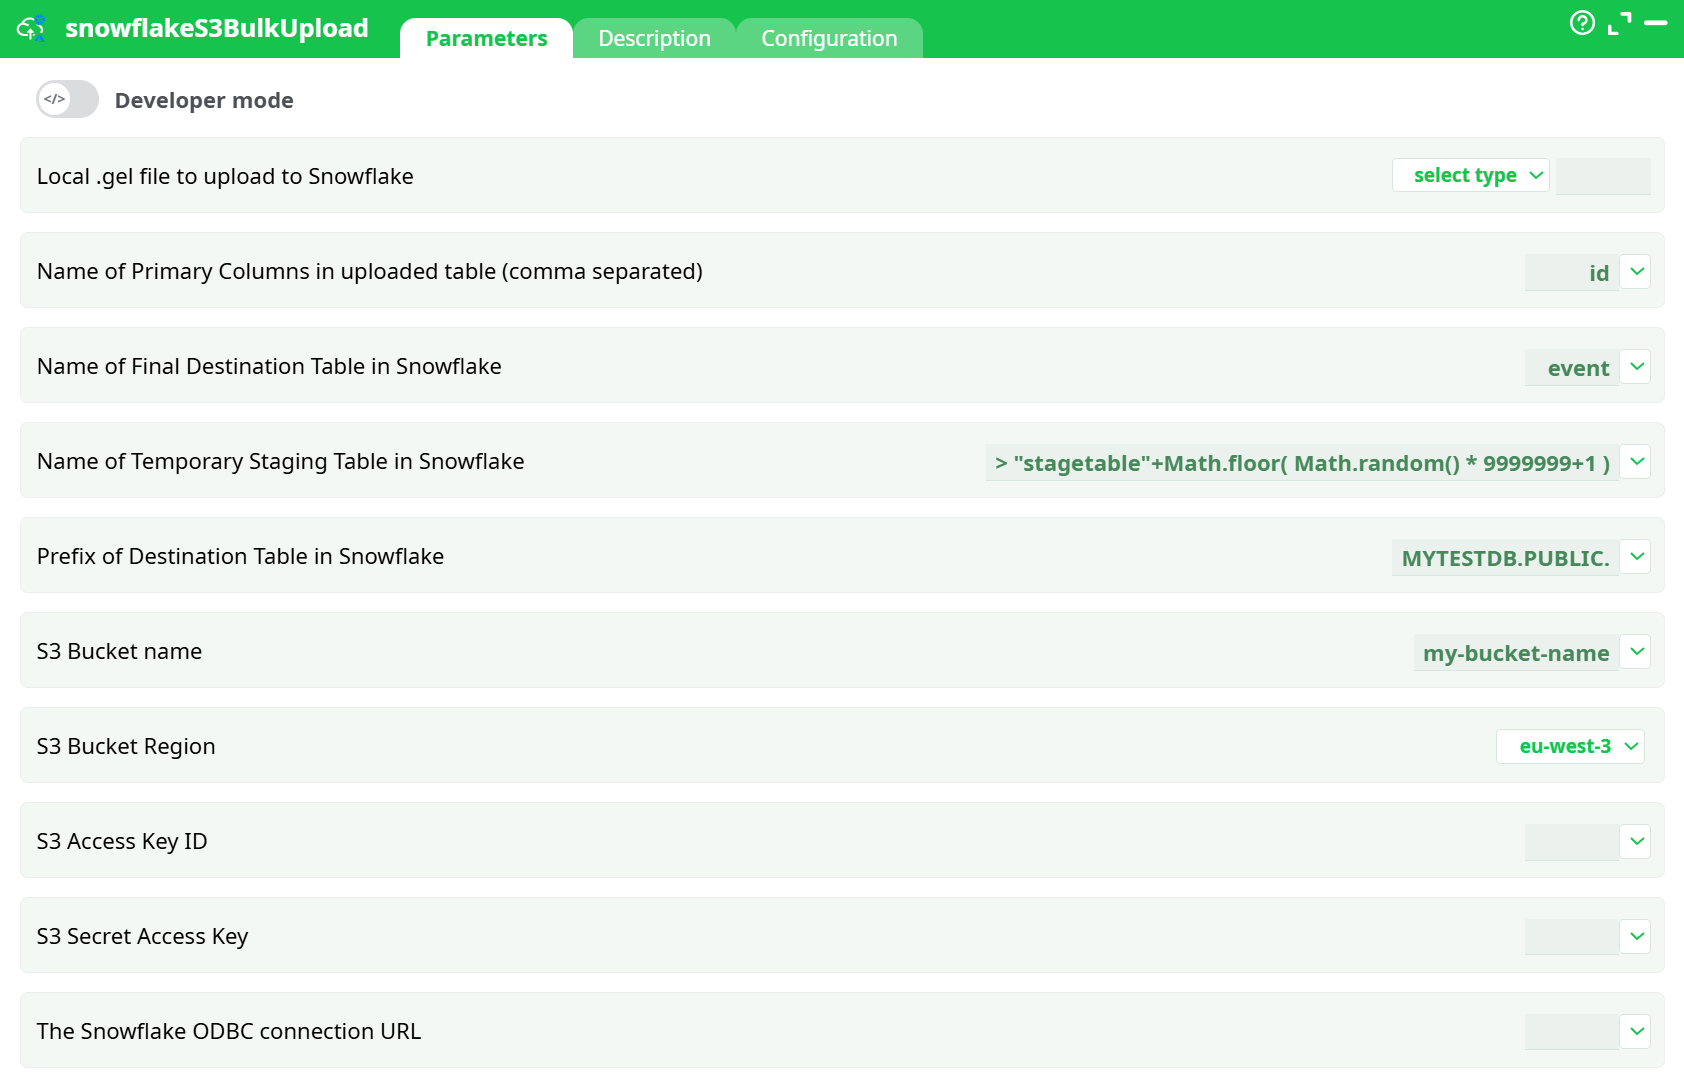The height and width of the screenshot is (1078, 1684).
Task: Open the "select type" dropdown
Action: tap(1470, 175)
